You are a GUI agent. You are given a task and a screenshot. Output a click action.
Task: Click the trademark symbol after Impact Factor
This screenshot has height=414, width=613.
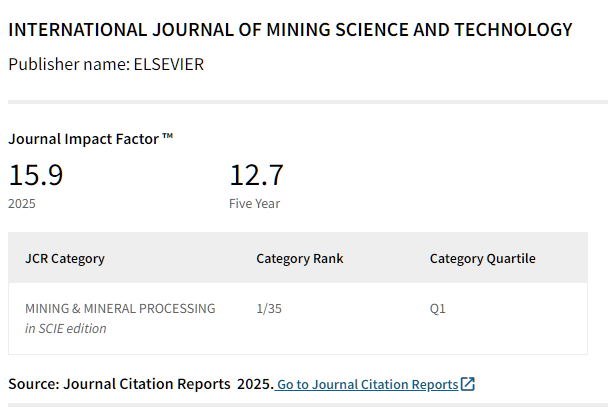[x=168, y=136]
